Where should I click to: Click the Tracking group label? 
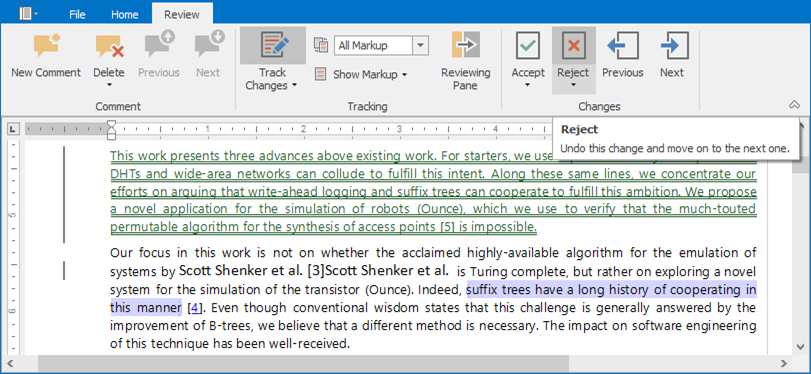(367, 107)
